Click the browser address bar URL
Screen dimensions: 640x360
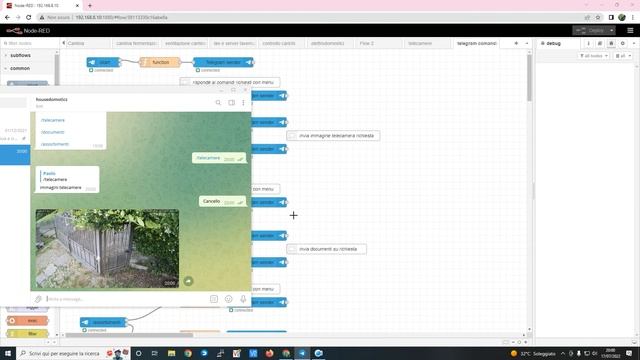(121, 18)
